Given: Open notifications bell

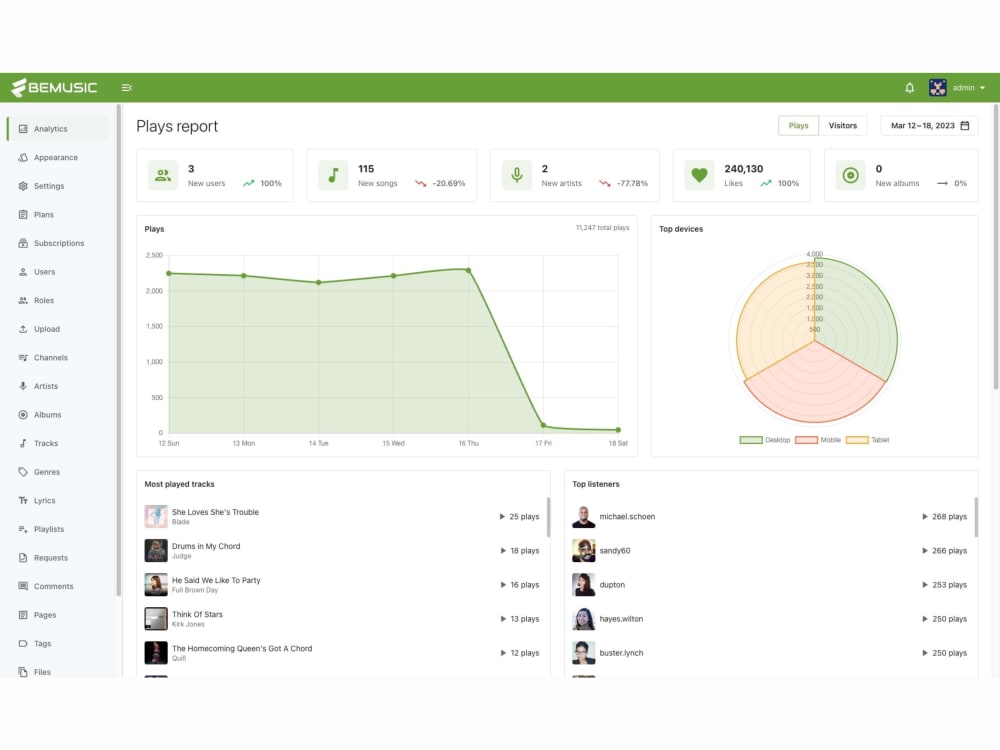Looking at the screenshot, I should 909,87.
